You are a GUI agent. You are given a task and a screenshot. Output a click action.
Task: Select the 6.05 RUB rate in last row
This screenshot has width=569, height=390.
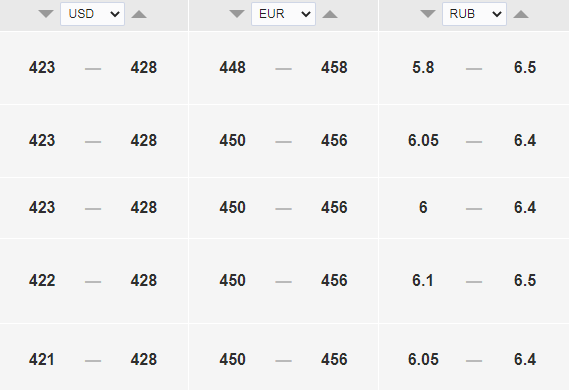pos(423,360)
